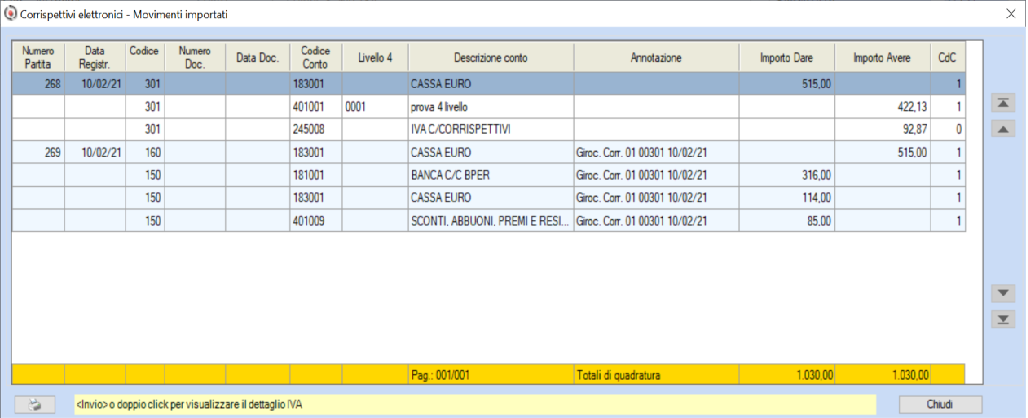Move up one row arrow icon
This screenshot has height=418, width=1028.
(1002, 130)
